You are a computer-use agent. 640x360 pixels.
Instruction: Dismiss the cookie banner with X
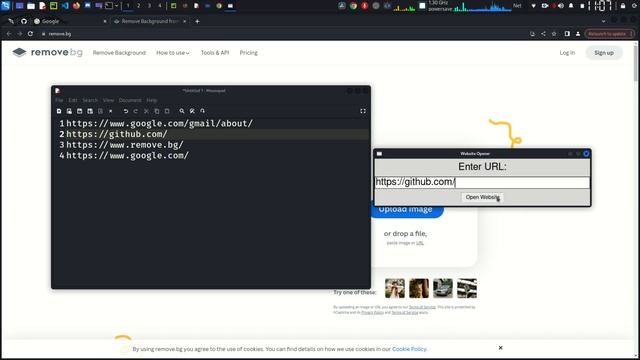click(500, 348)
